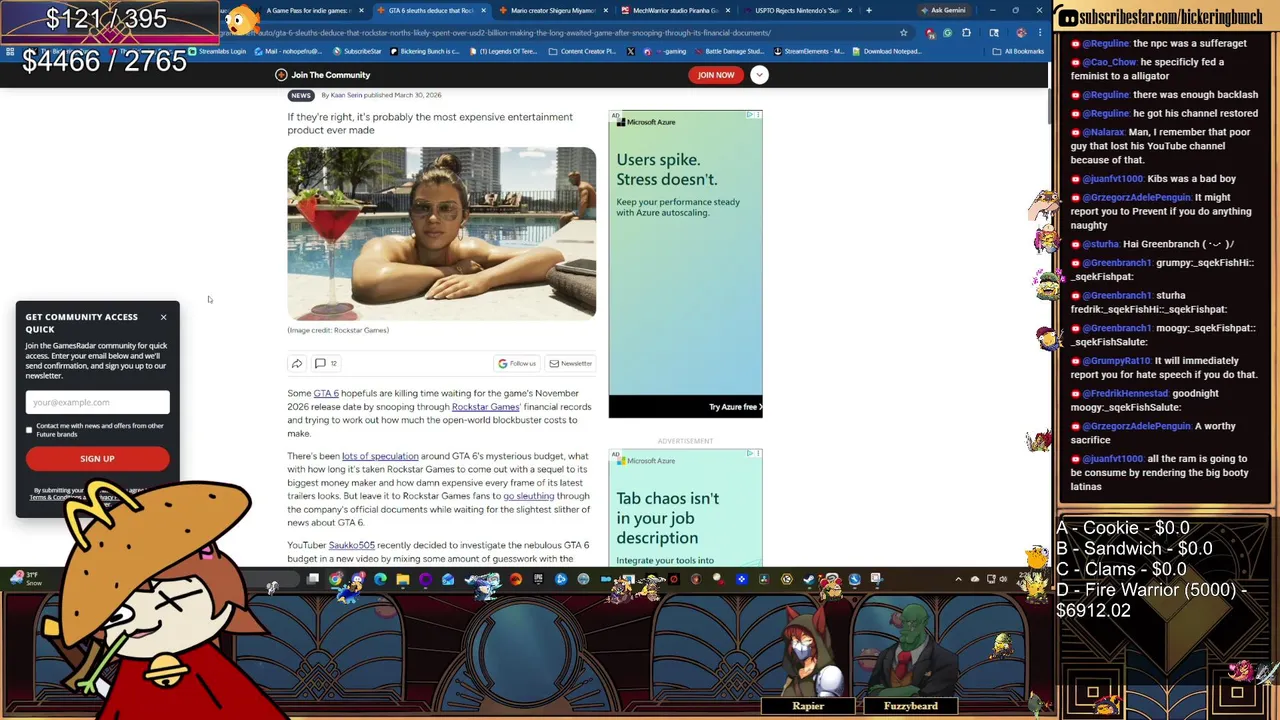Open the Content Creator bookmark folder
The height and width of the screenshot is (720, 1280).
click(582, 51)
